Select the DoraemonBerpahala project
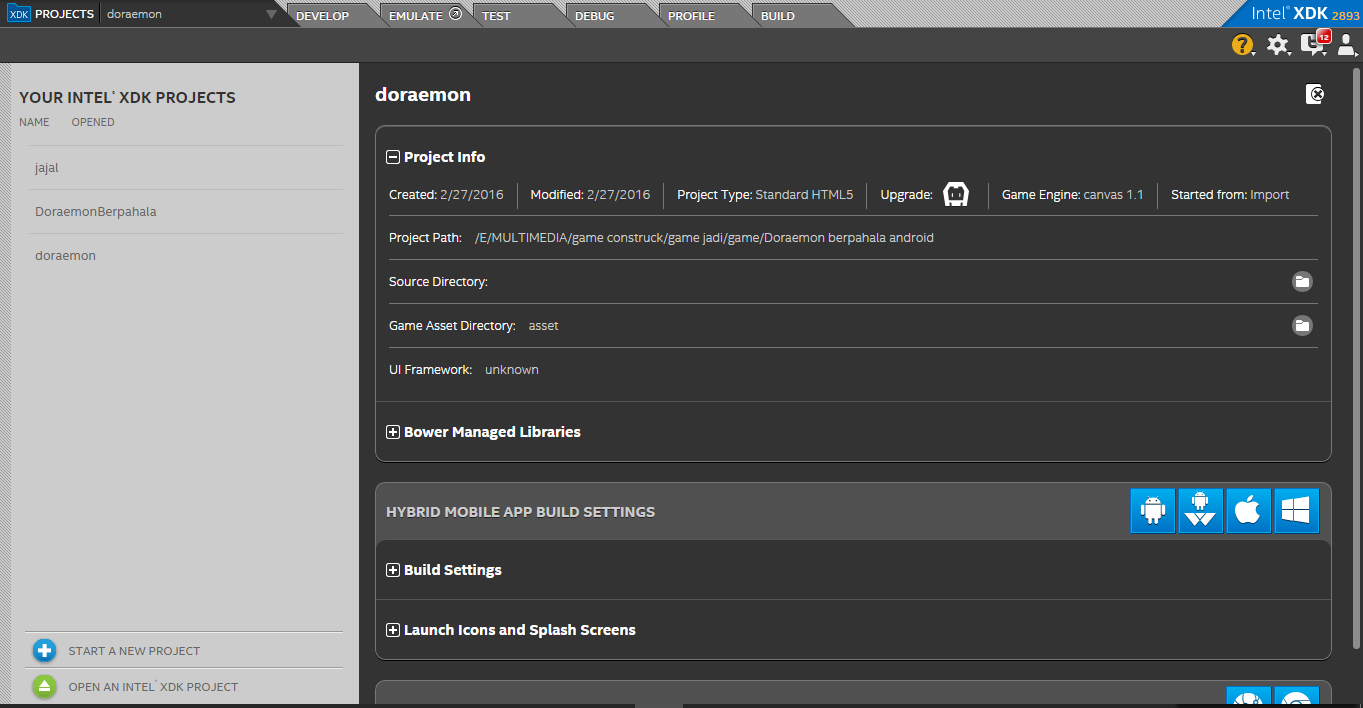The image size is (1363, 708). (184, 212)
